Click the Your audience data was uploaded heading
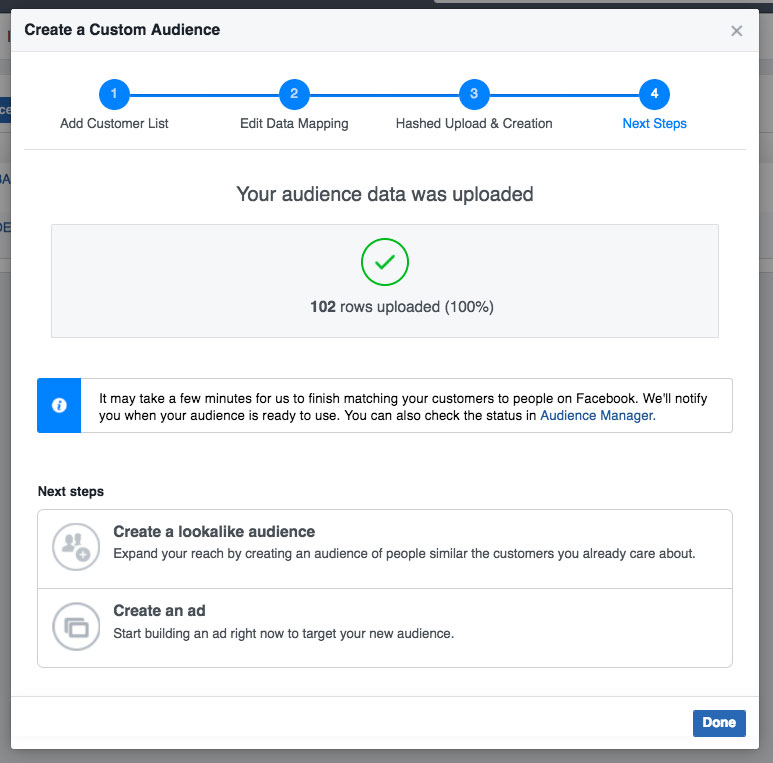The height and width of the screenshot is (763, 773). [x=385, y=194]
